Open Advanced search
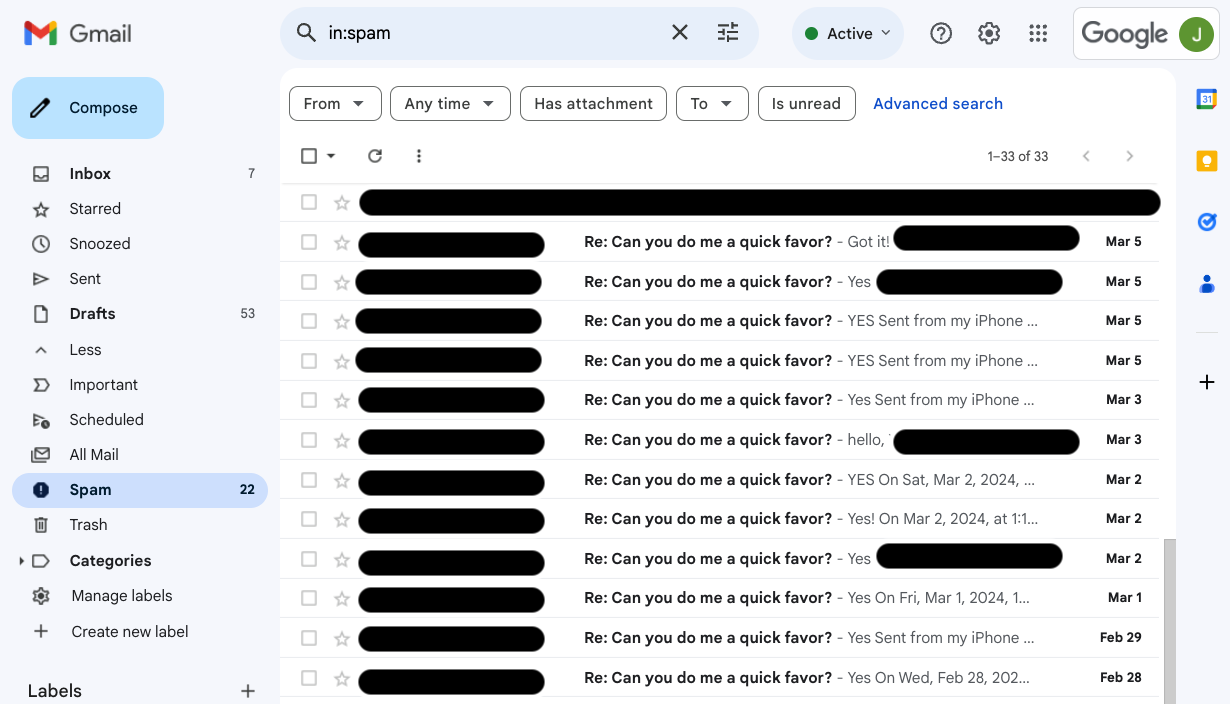Screen dimensions: 1230x704 (938, 103)
